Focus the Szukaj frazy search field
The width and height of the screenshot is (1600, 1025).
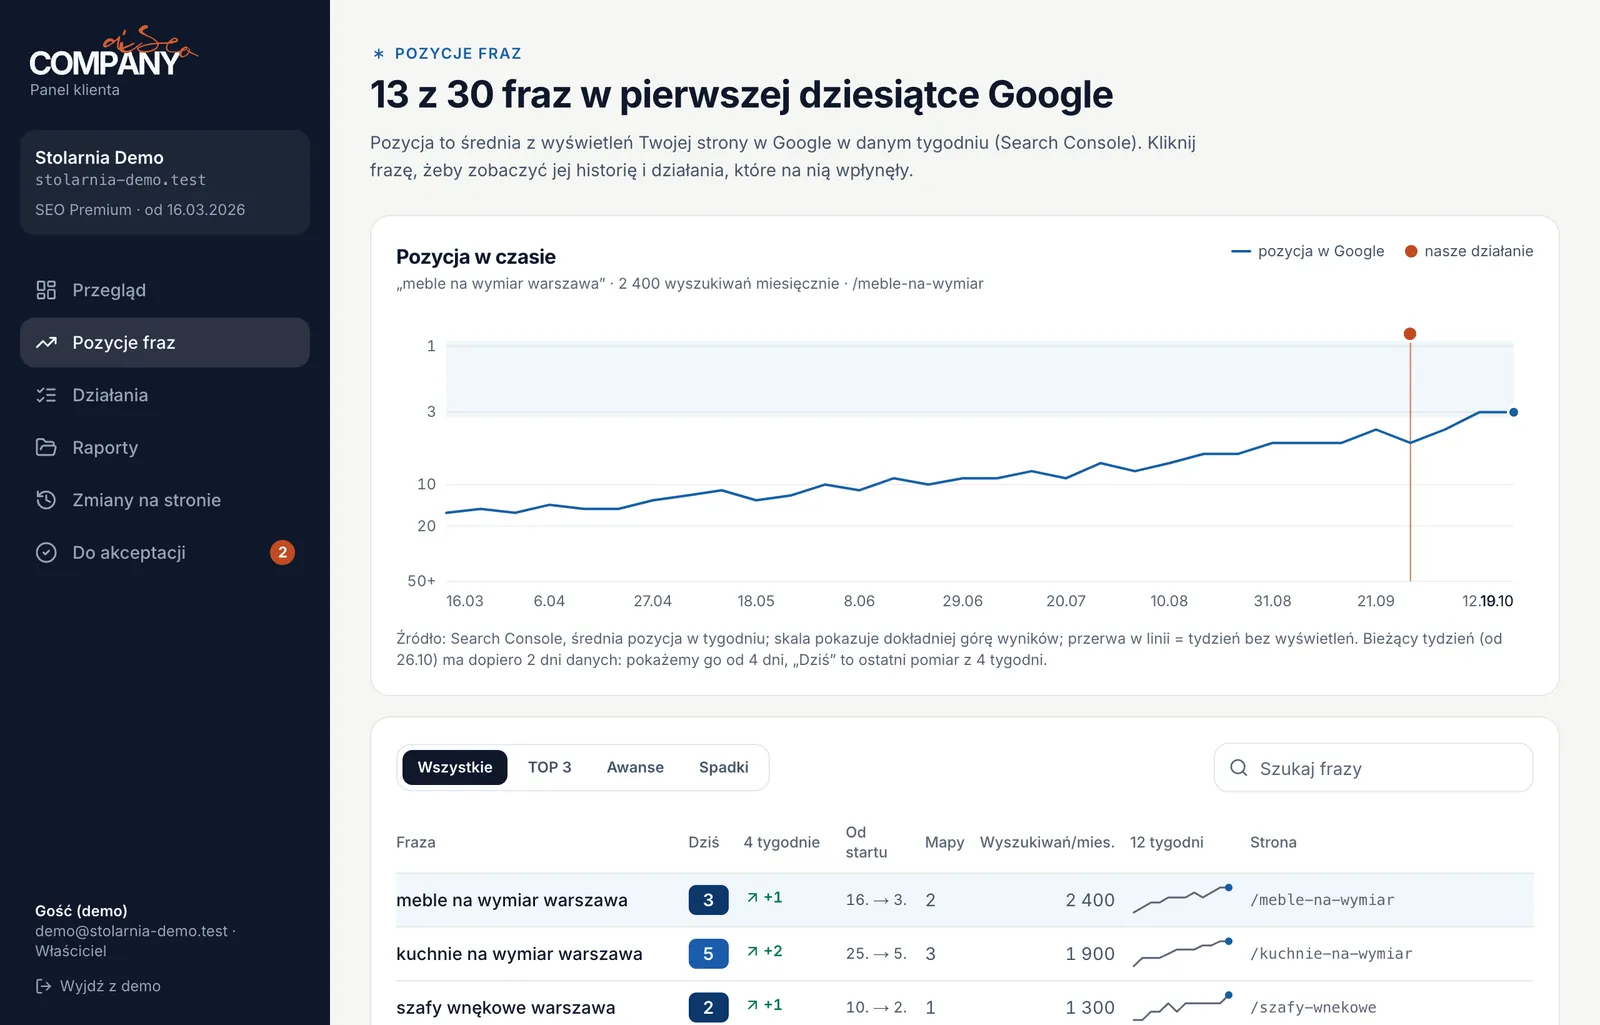click(1373, 768)
